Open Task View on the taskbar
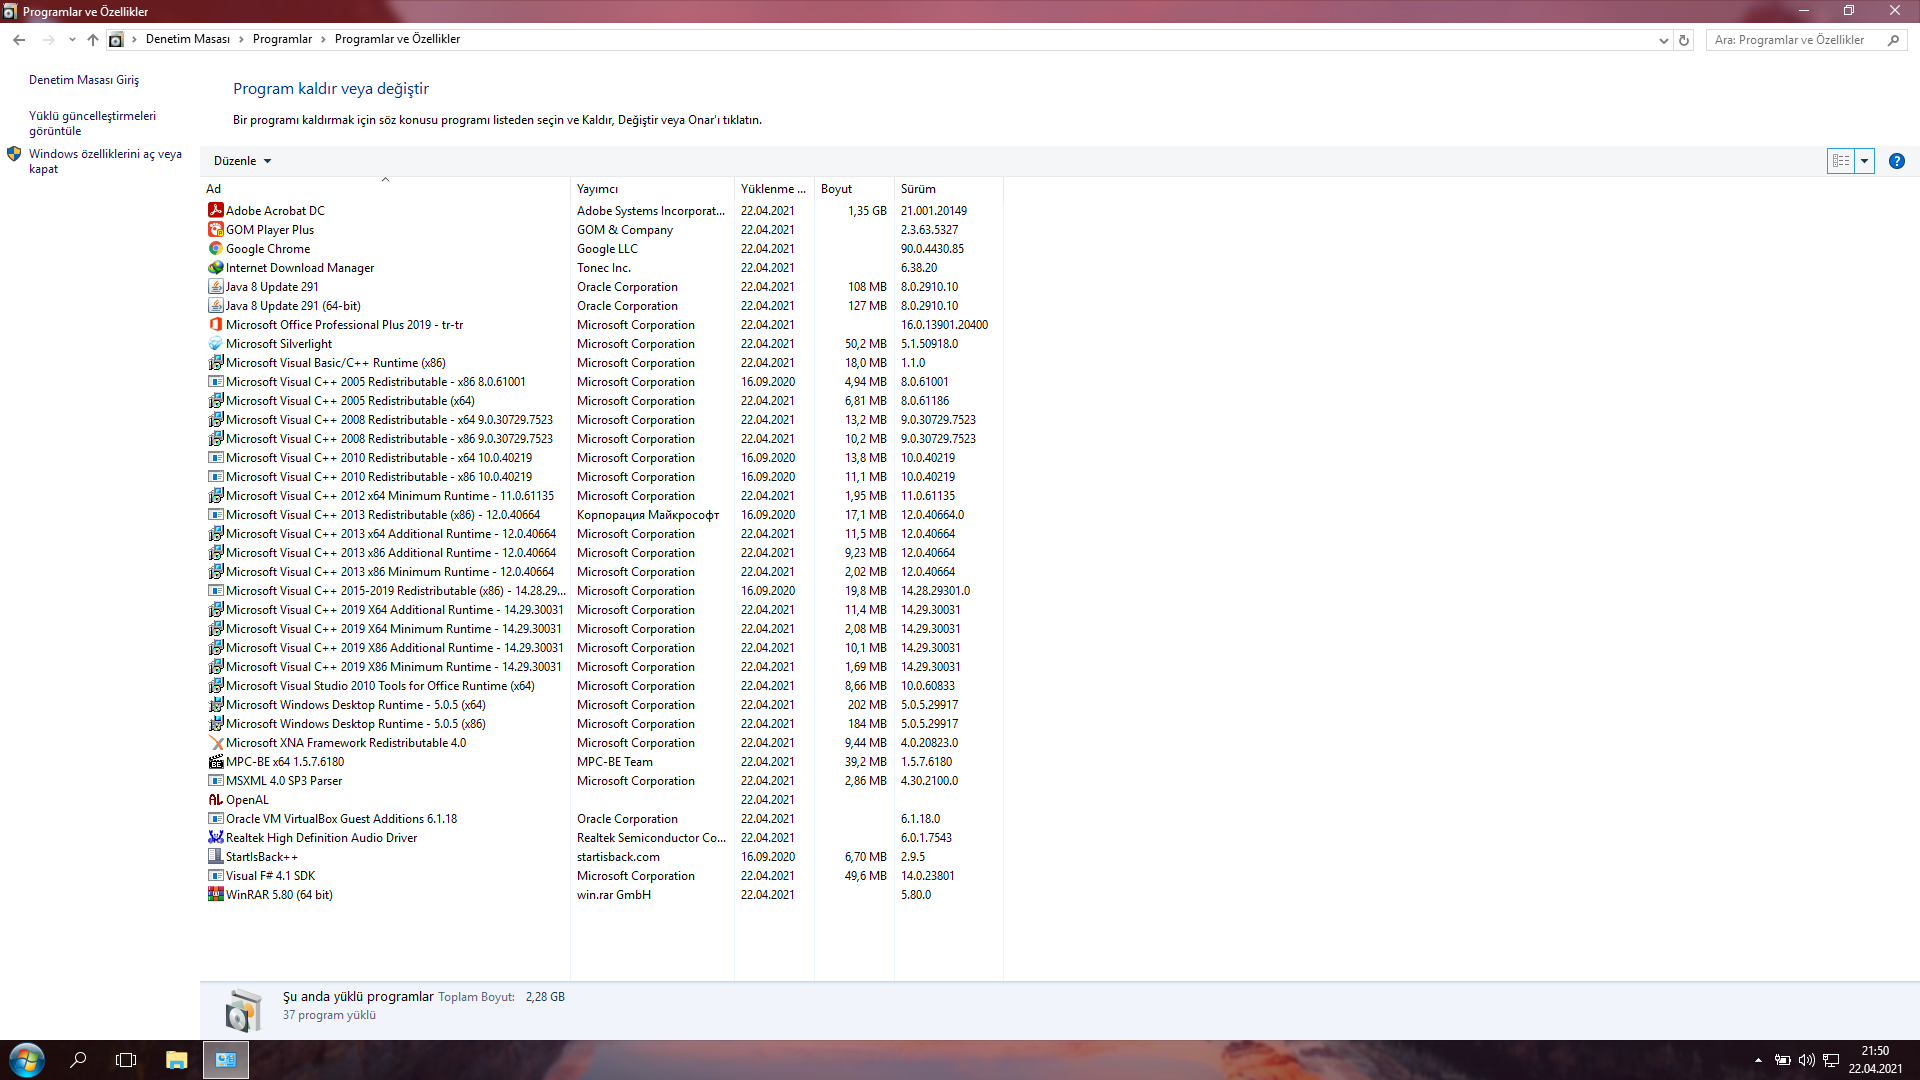1920x1080 pixels. (126, 1060)
